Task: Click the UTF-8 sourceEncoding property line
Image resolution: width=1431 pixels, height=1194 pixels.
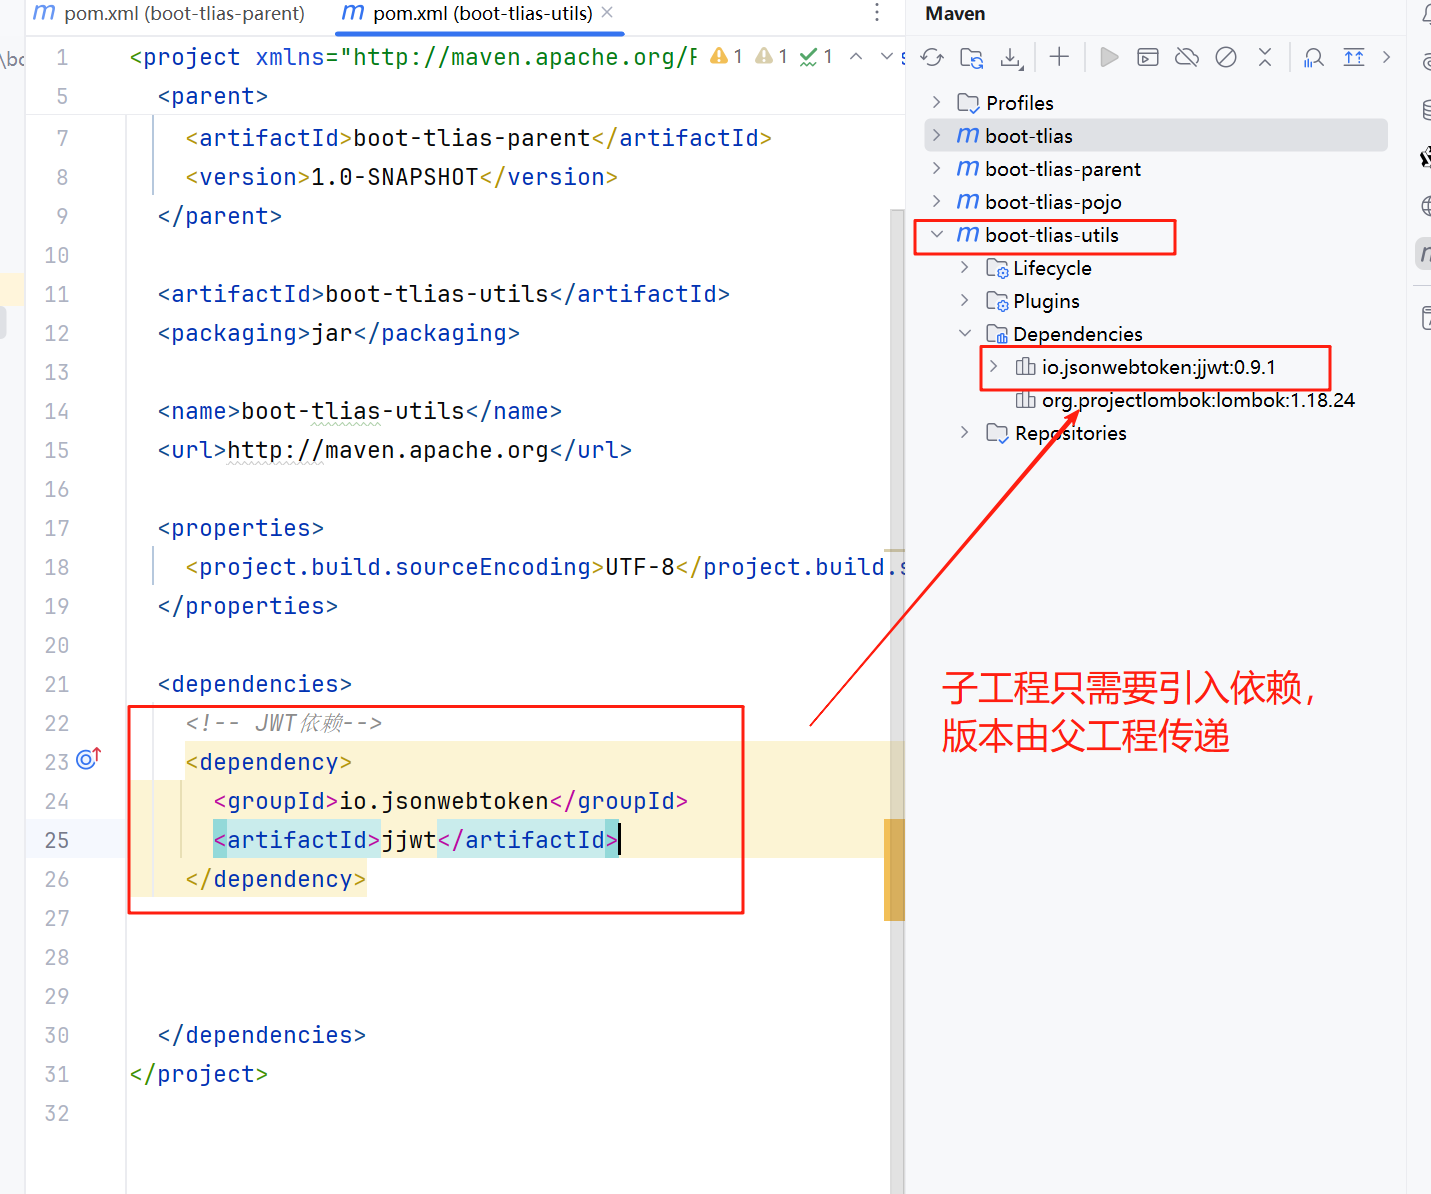Action: [545, 567]
